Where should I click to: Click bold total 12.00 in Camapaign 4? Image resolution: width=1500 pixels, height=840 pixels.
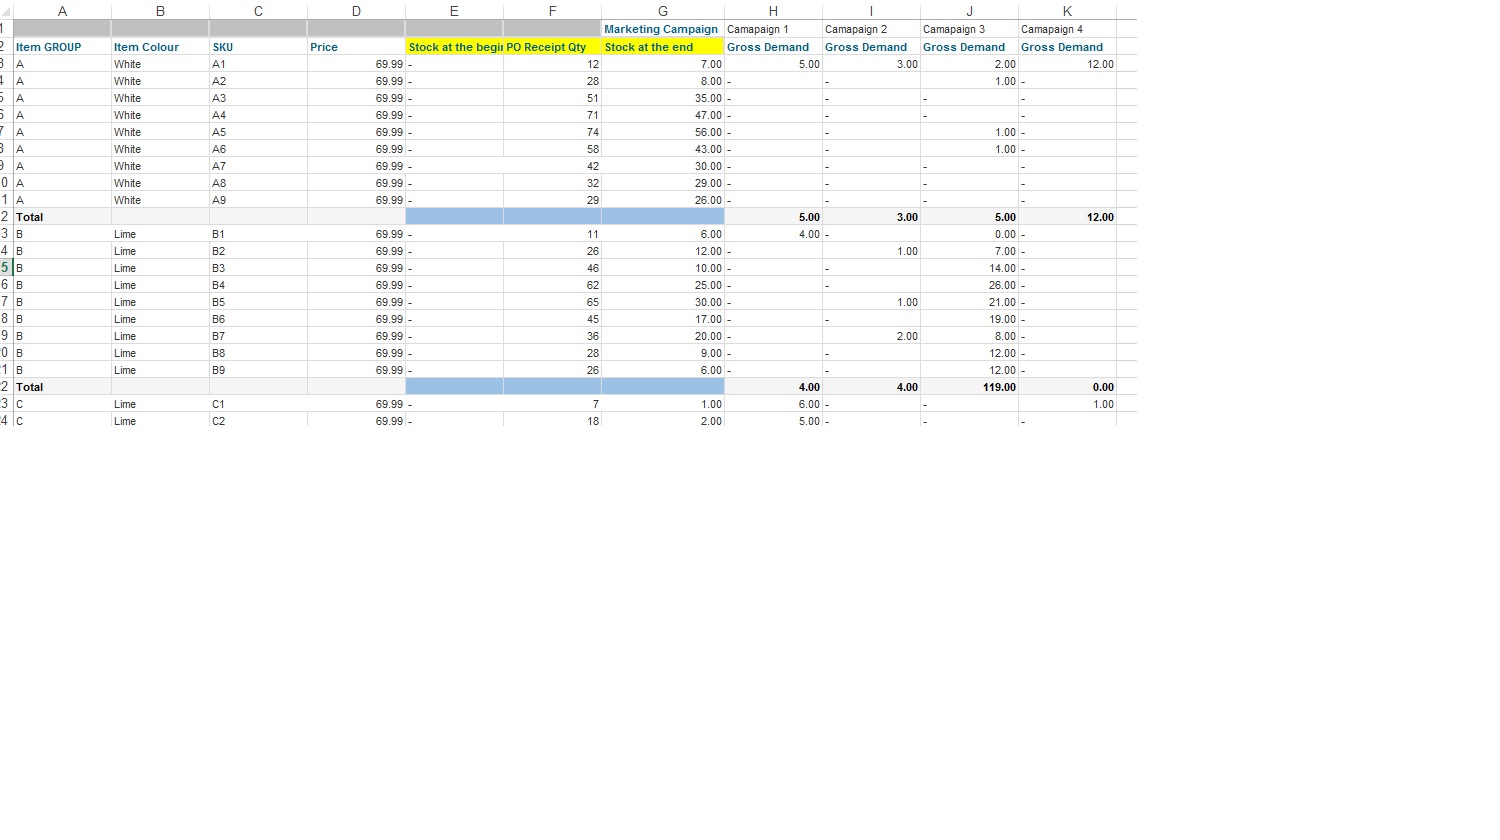tap(1067, 217)
